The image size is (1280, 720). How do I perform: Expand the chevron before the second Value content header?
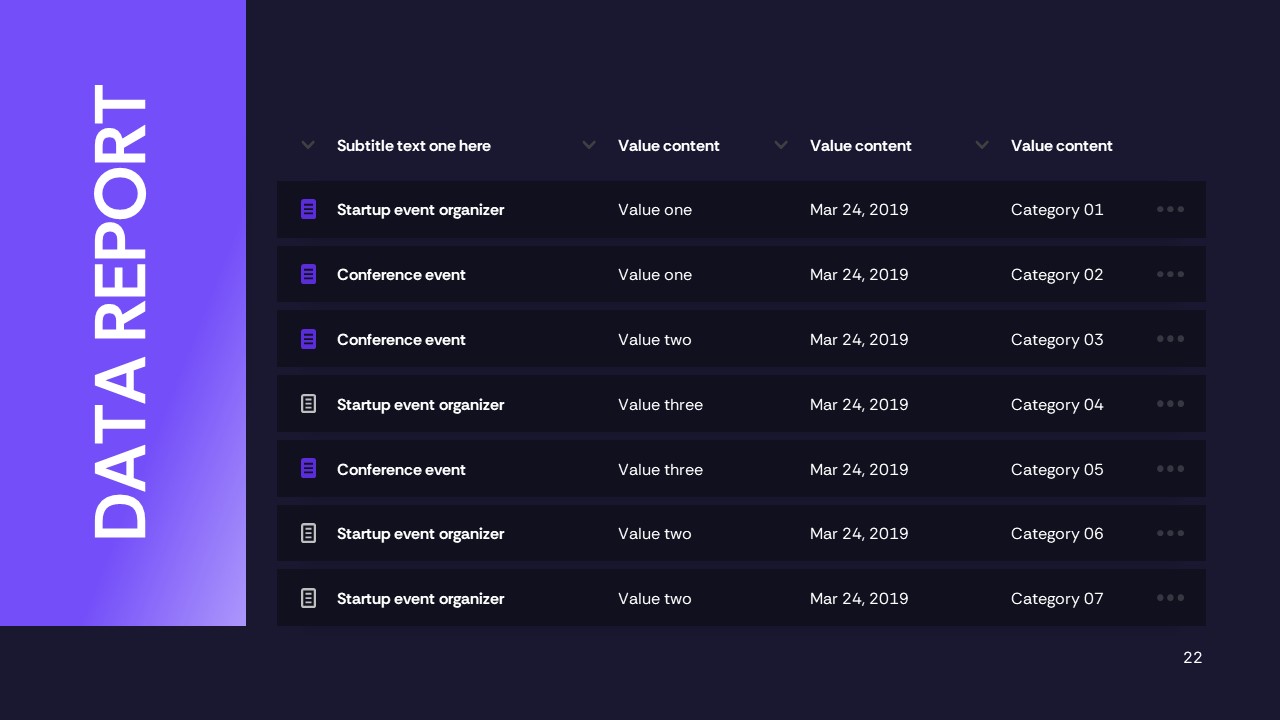tap(781, 145)
